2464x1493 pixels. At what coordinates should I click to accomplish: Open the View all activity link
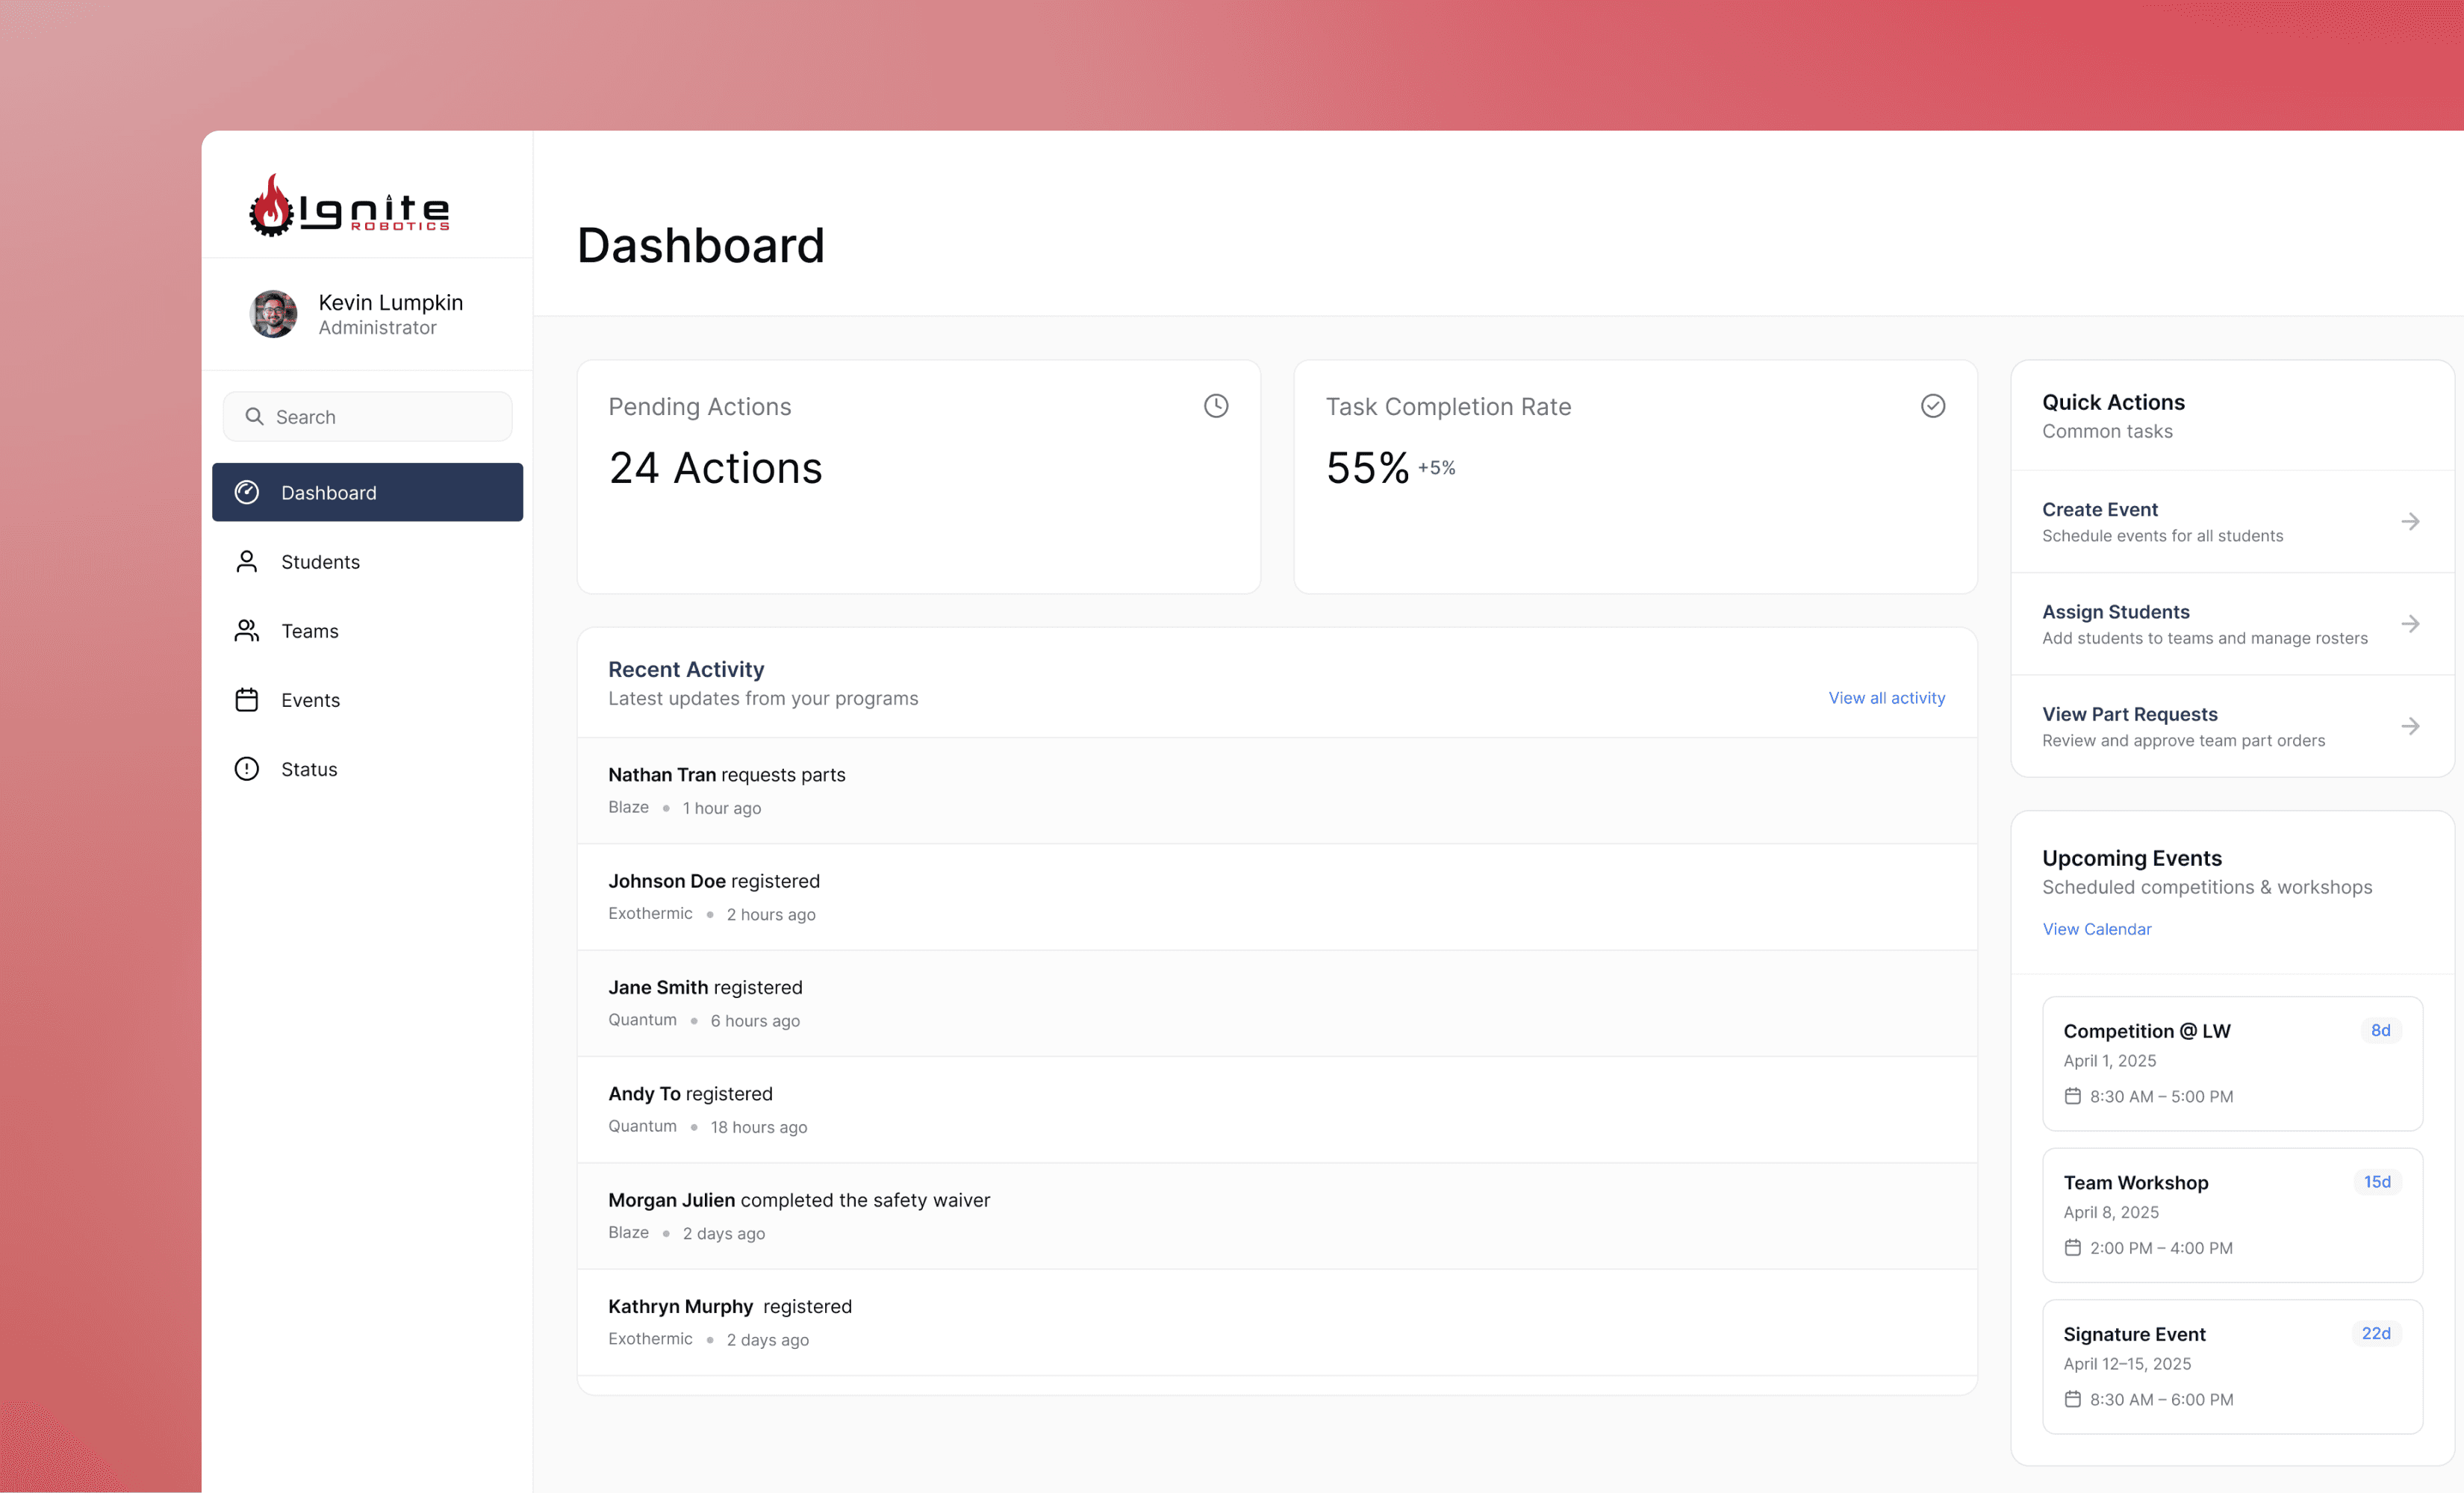(1886, 698)
